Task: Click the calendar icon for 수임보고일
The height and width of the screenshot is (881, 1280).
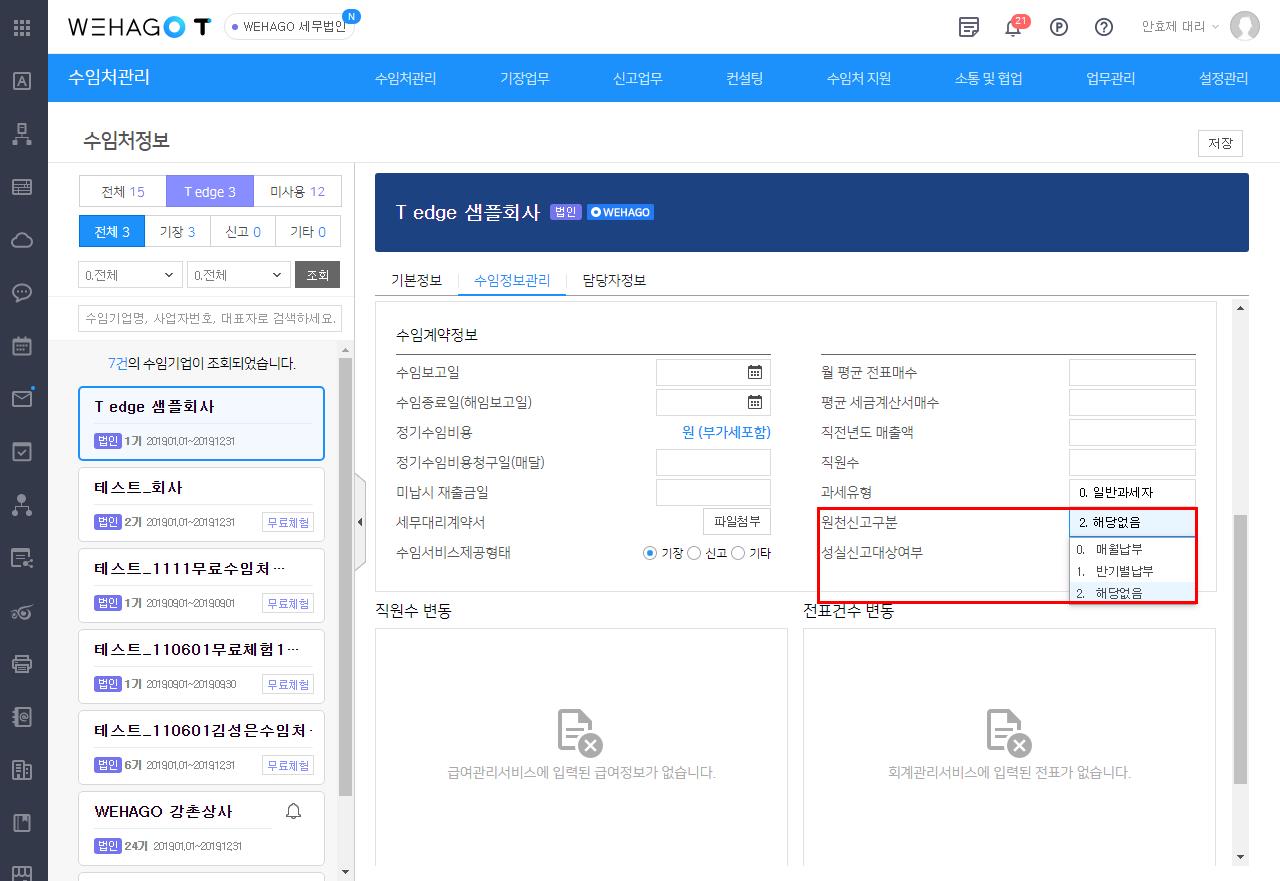Action: [x=755, y=372]
